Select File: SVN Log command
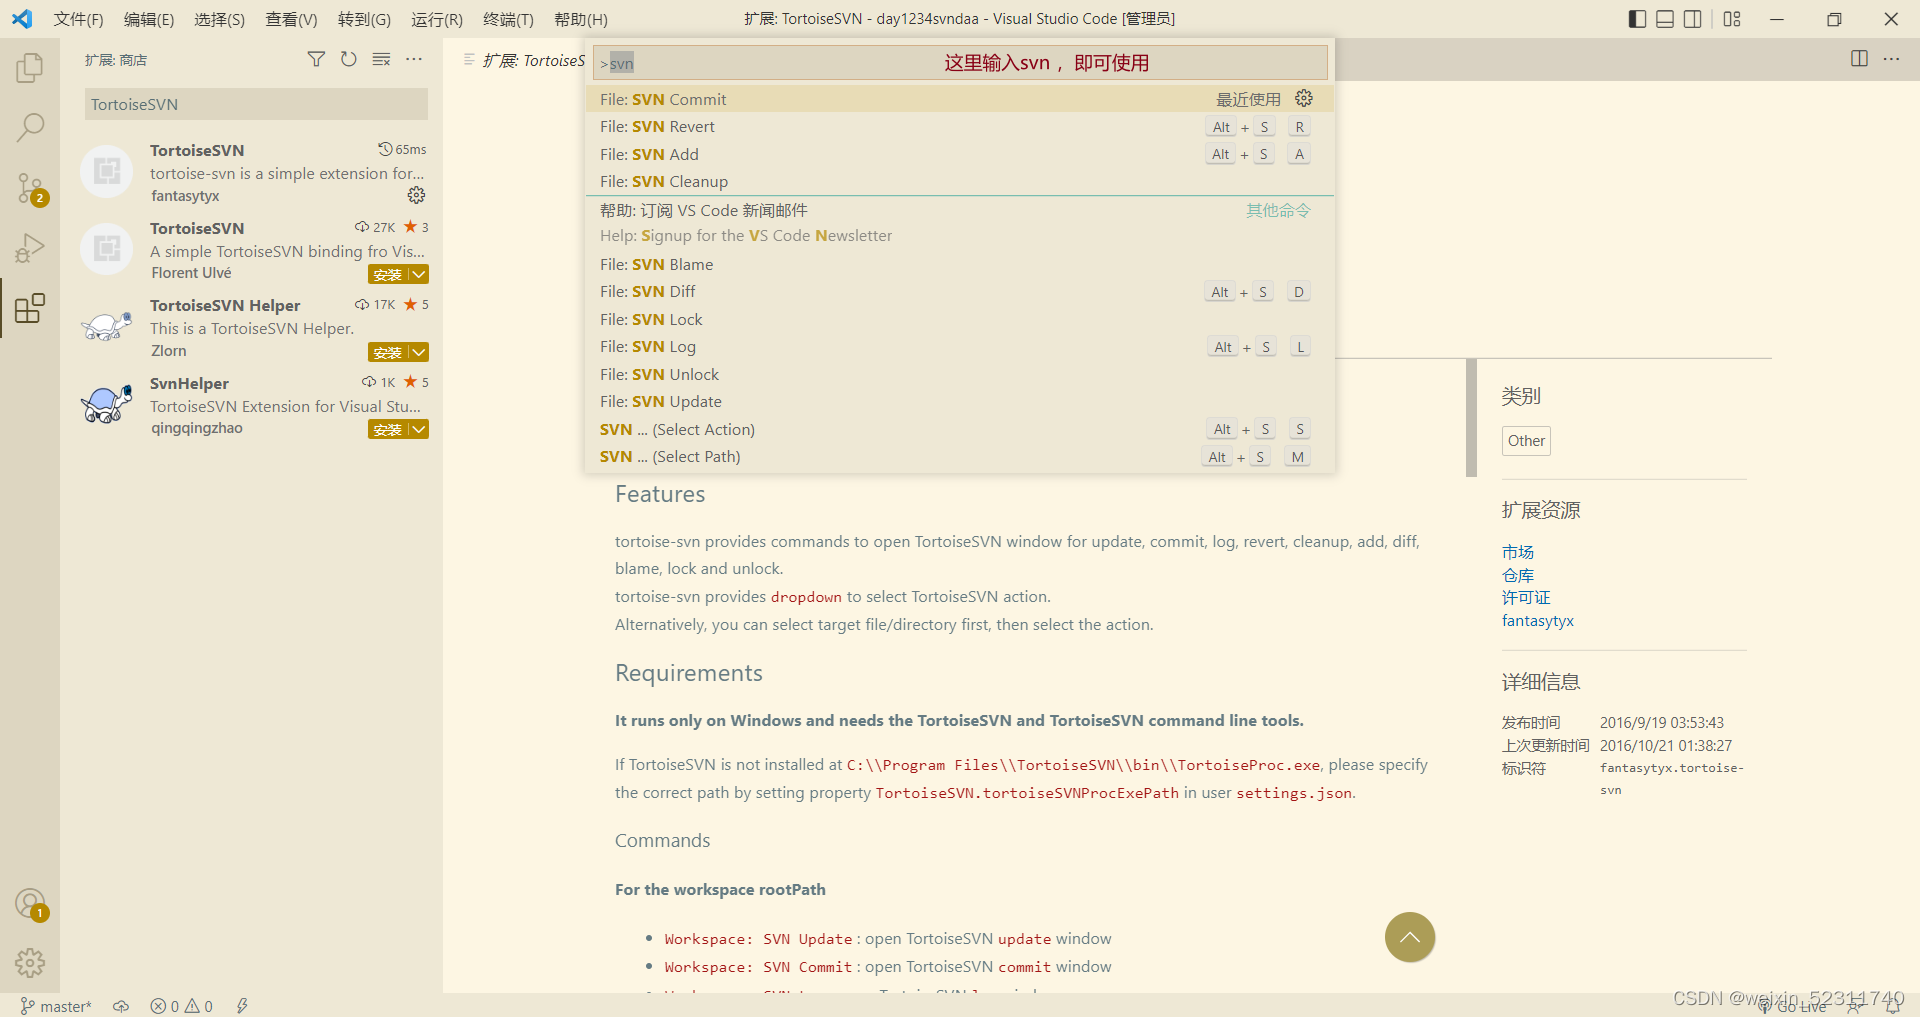Image resolution: width=1920 pixels, height=1017 pixels. (960, 347)
